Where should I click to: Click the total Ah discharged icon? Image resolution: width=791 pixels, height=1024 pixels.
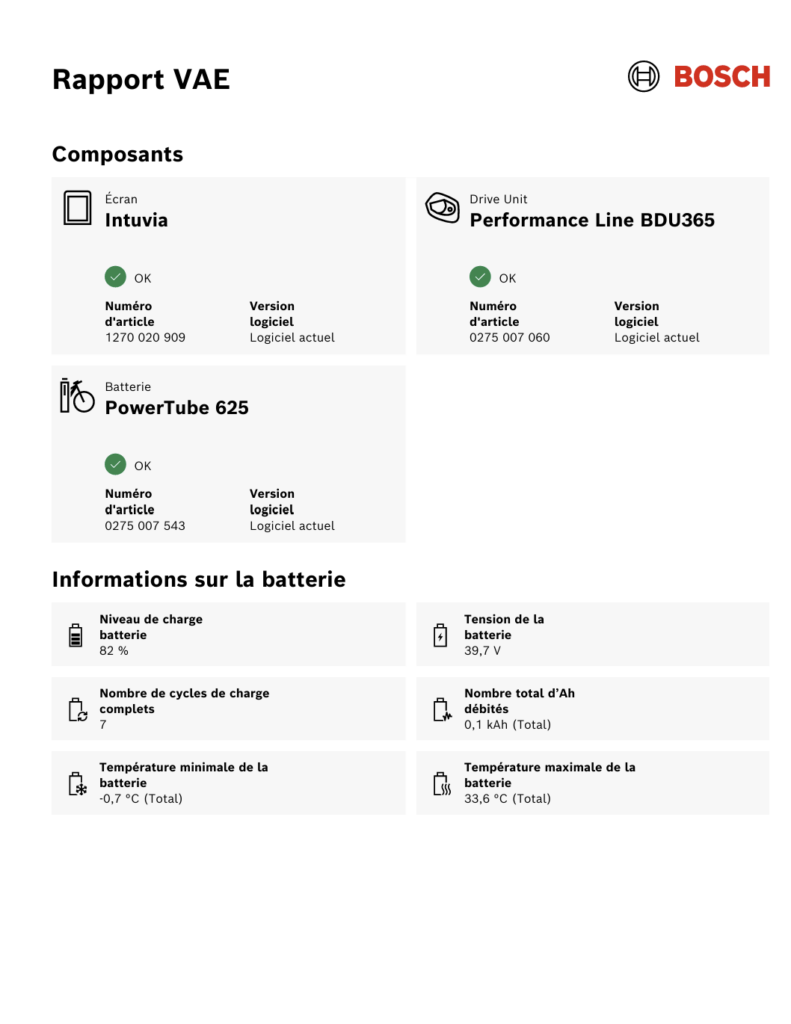click(441, 709)
